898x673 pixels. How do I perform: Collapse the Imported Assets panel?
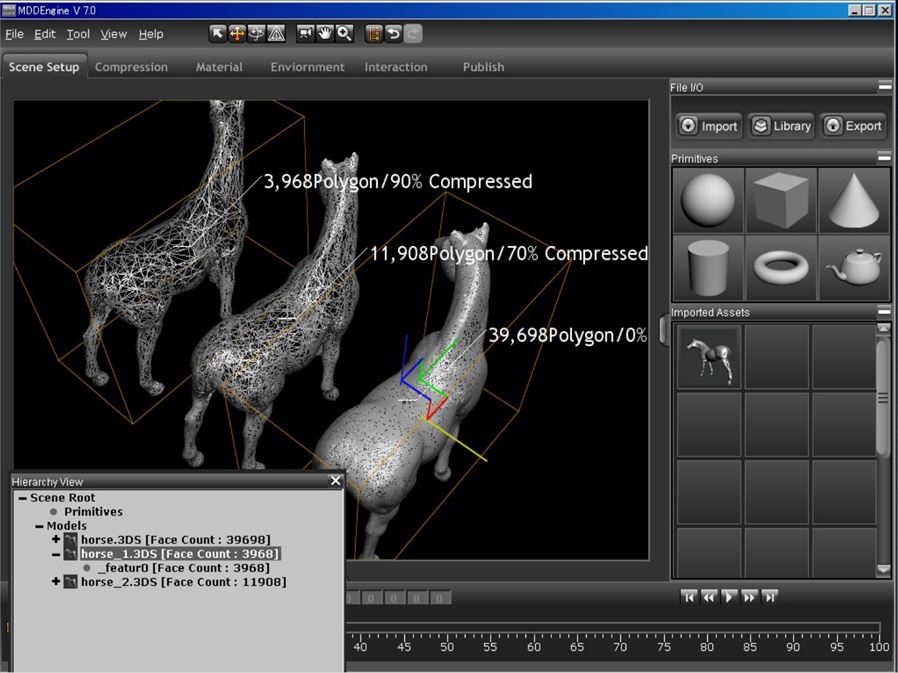[x=884, y=312]
